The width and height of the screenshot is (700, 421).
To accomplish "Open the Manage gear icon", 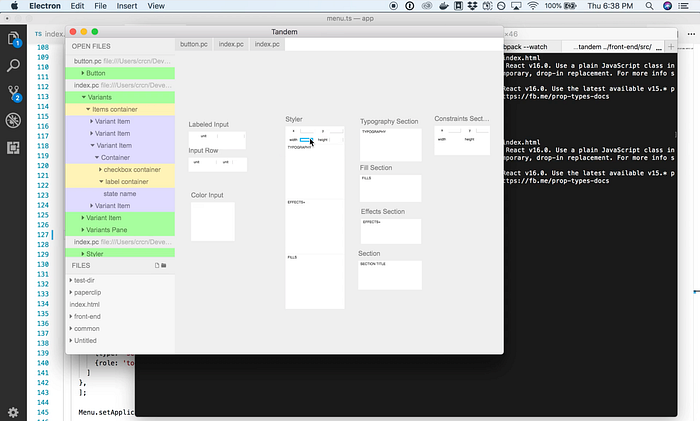I will pyautogui.click(x=13, y=412).
